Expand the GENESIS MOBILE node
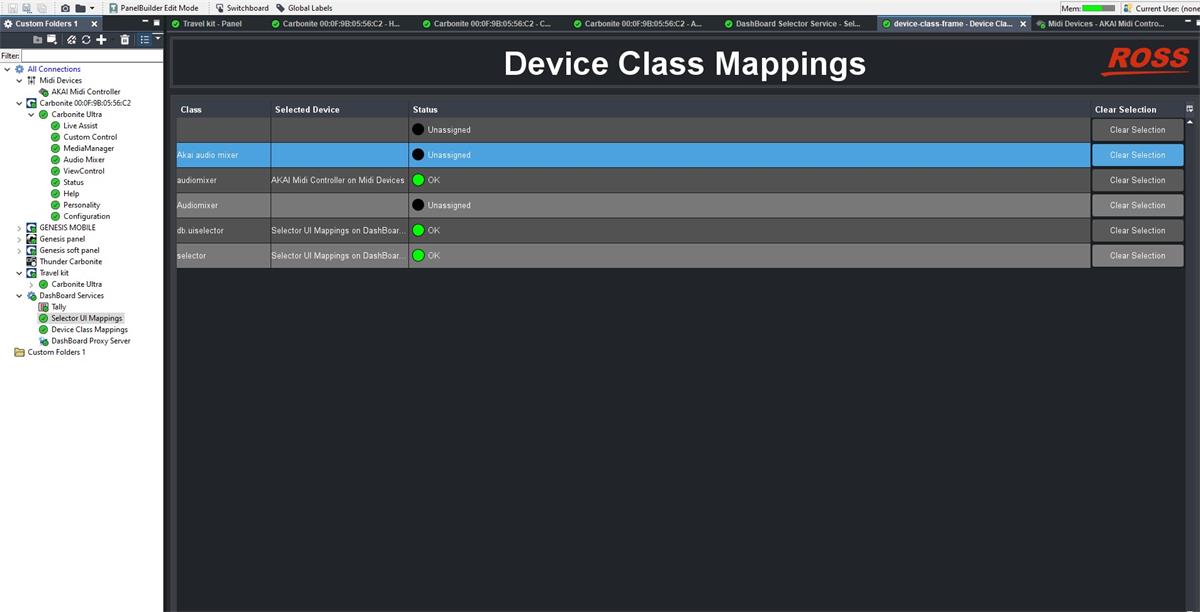The width and height of the screenshot is (1200, 612). (19, 228)
